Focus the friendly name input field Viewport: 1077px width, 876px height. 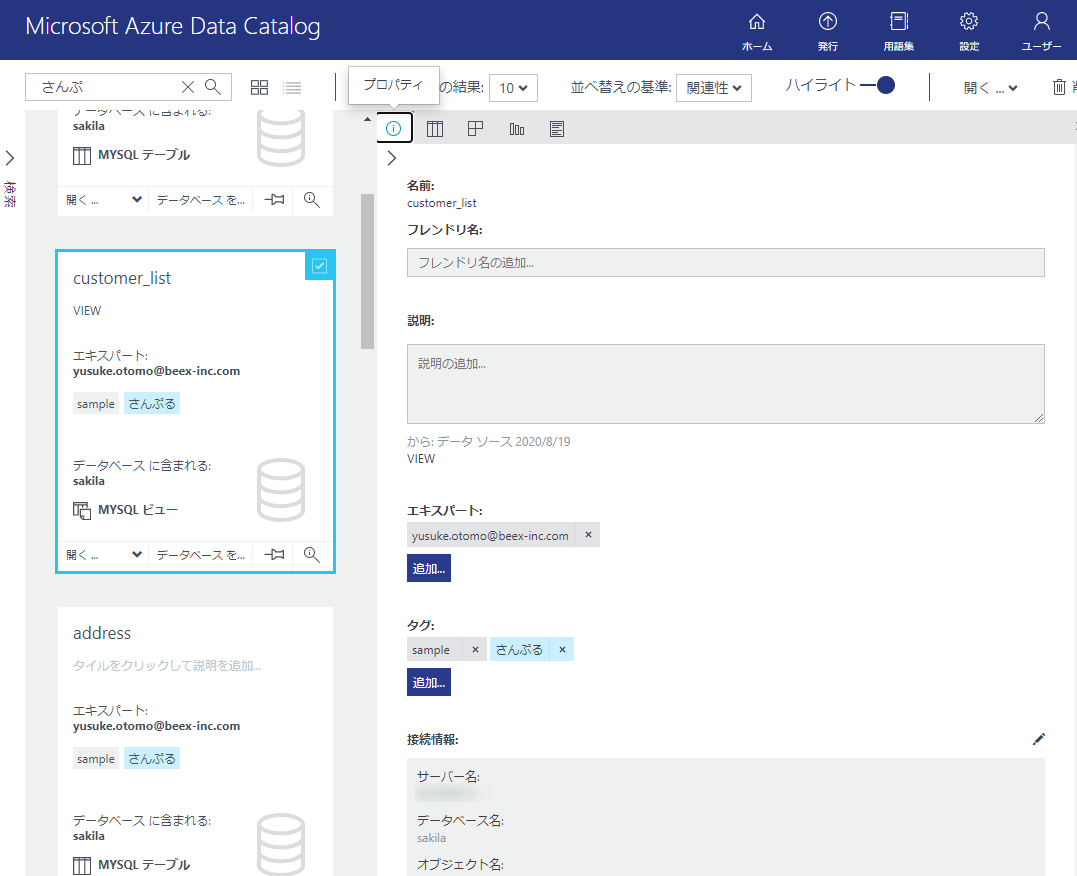coord(725,262)
